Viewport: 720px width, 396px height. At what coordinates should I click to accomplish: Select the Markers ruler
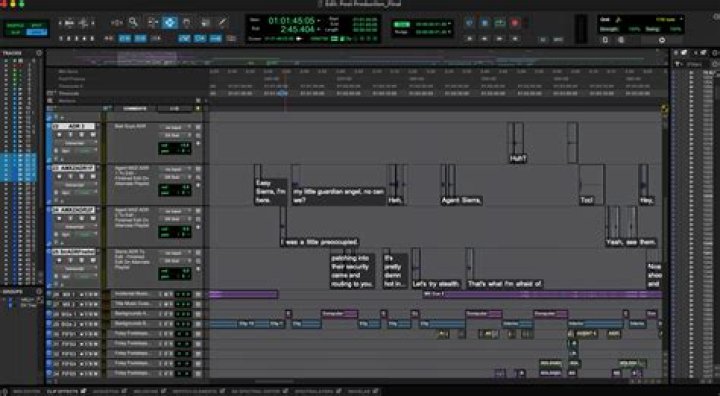[x=68, y=101]
